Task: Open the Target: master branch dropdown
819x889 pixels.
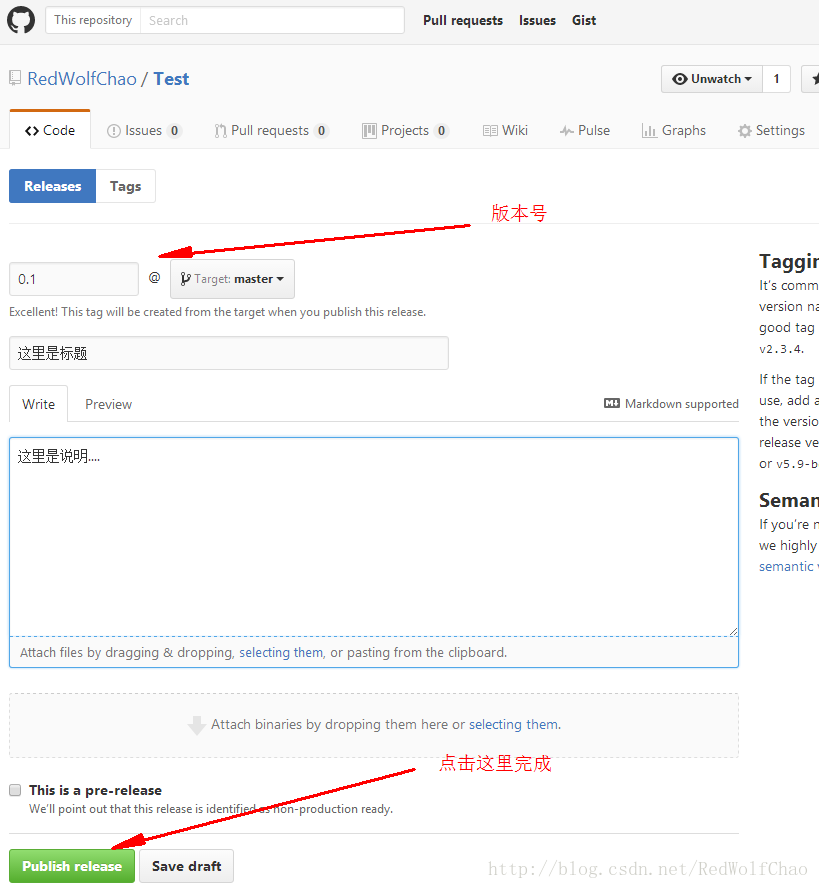Action: click(x=232, y=279)
